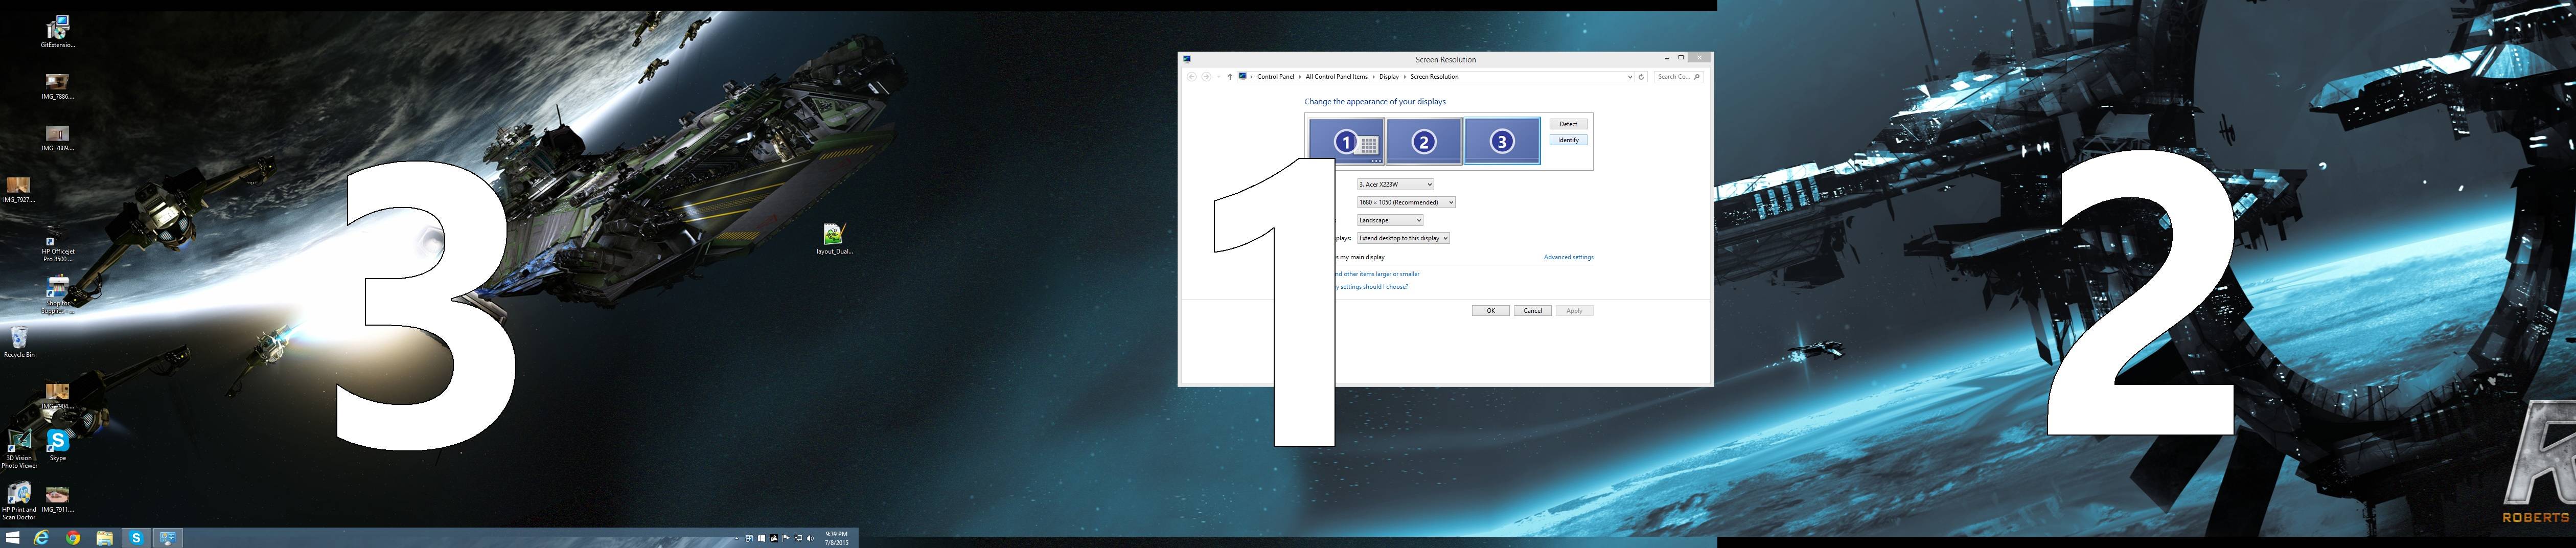
Task: Open the Extend desktop to this display dropdown
Action: click(1403, 238)
